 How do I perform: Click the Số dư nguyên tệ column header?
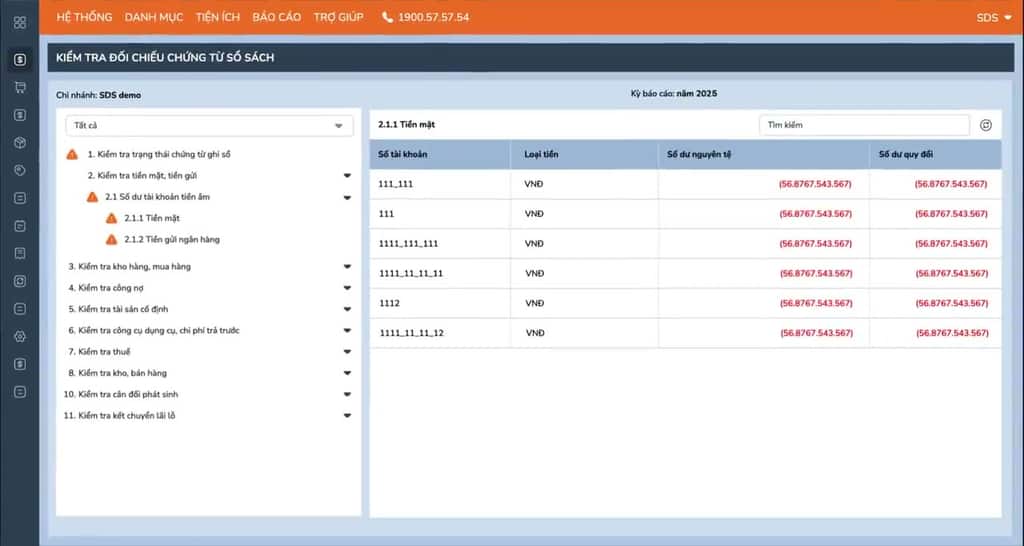click(x=699, y=155)
